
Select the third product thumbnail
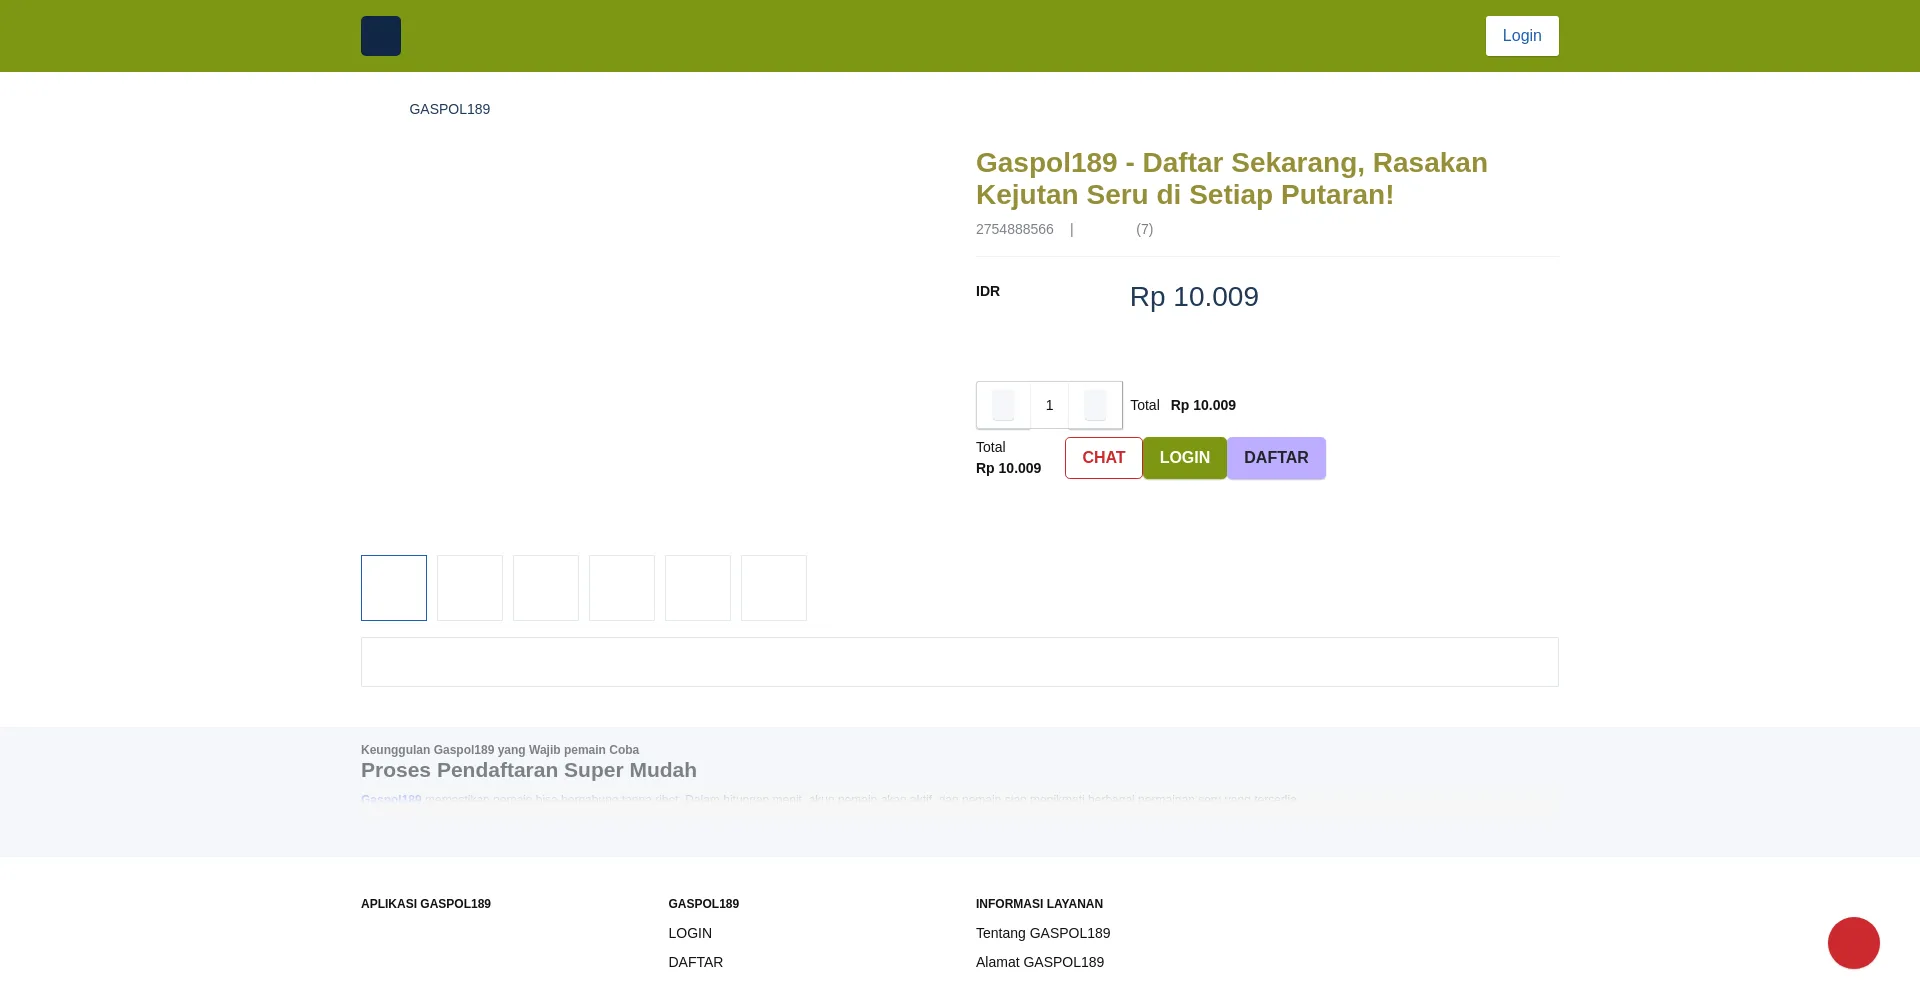tap(545, 587)
